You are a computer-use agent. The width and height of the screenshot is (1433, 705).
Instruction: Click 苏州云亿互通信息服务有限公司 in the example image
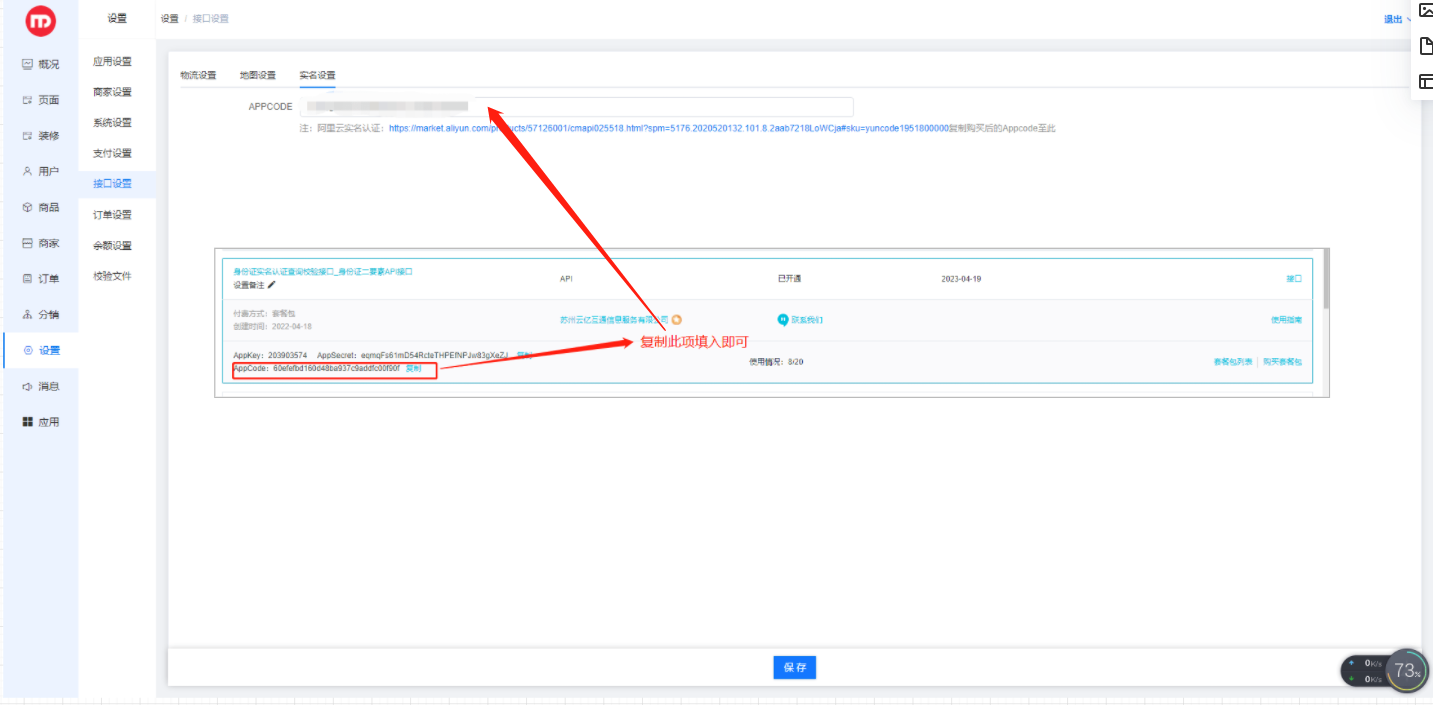click(x=614, y=320)
